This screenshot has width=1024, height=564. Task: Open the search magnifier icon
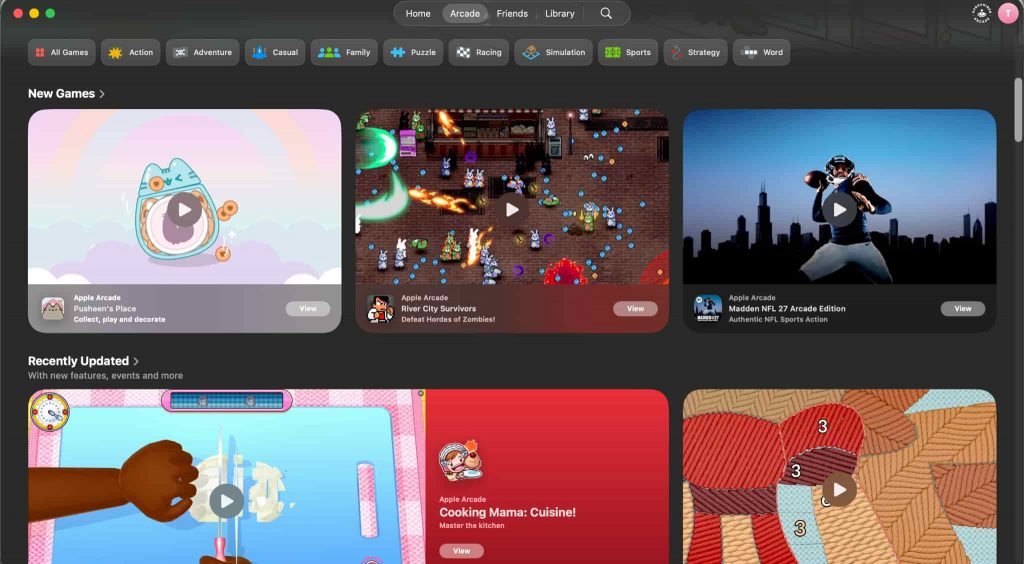point(606,13)
